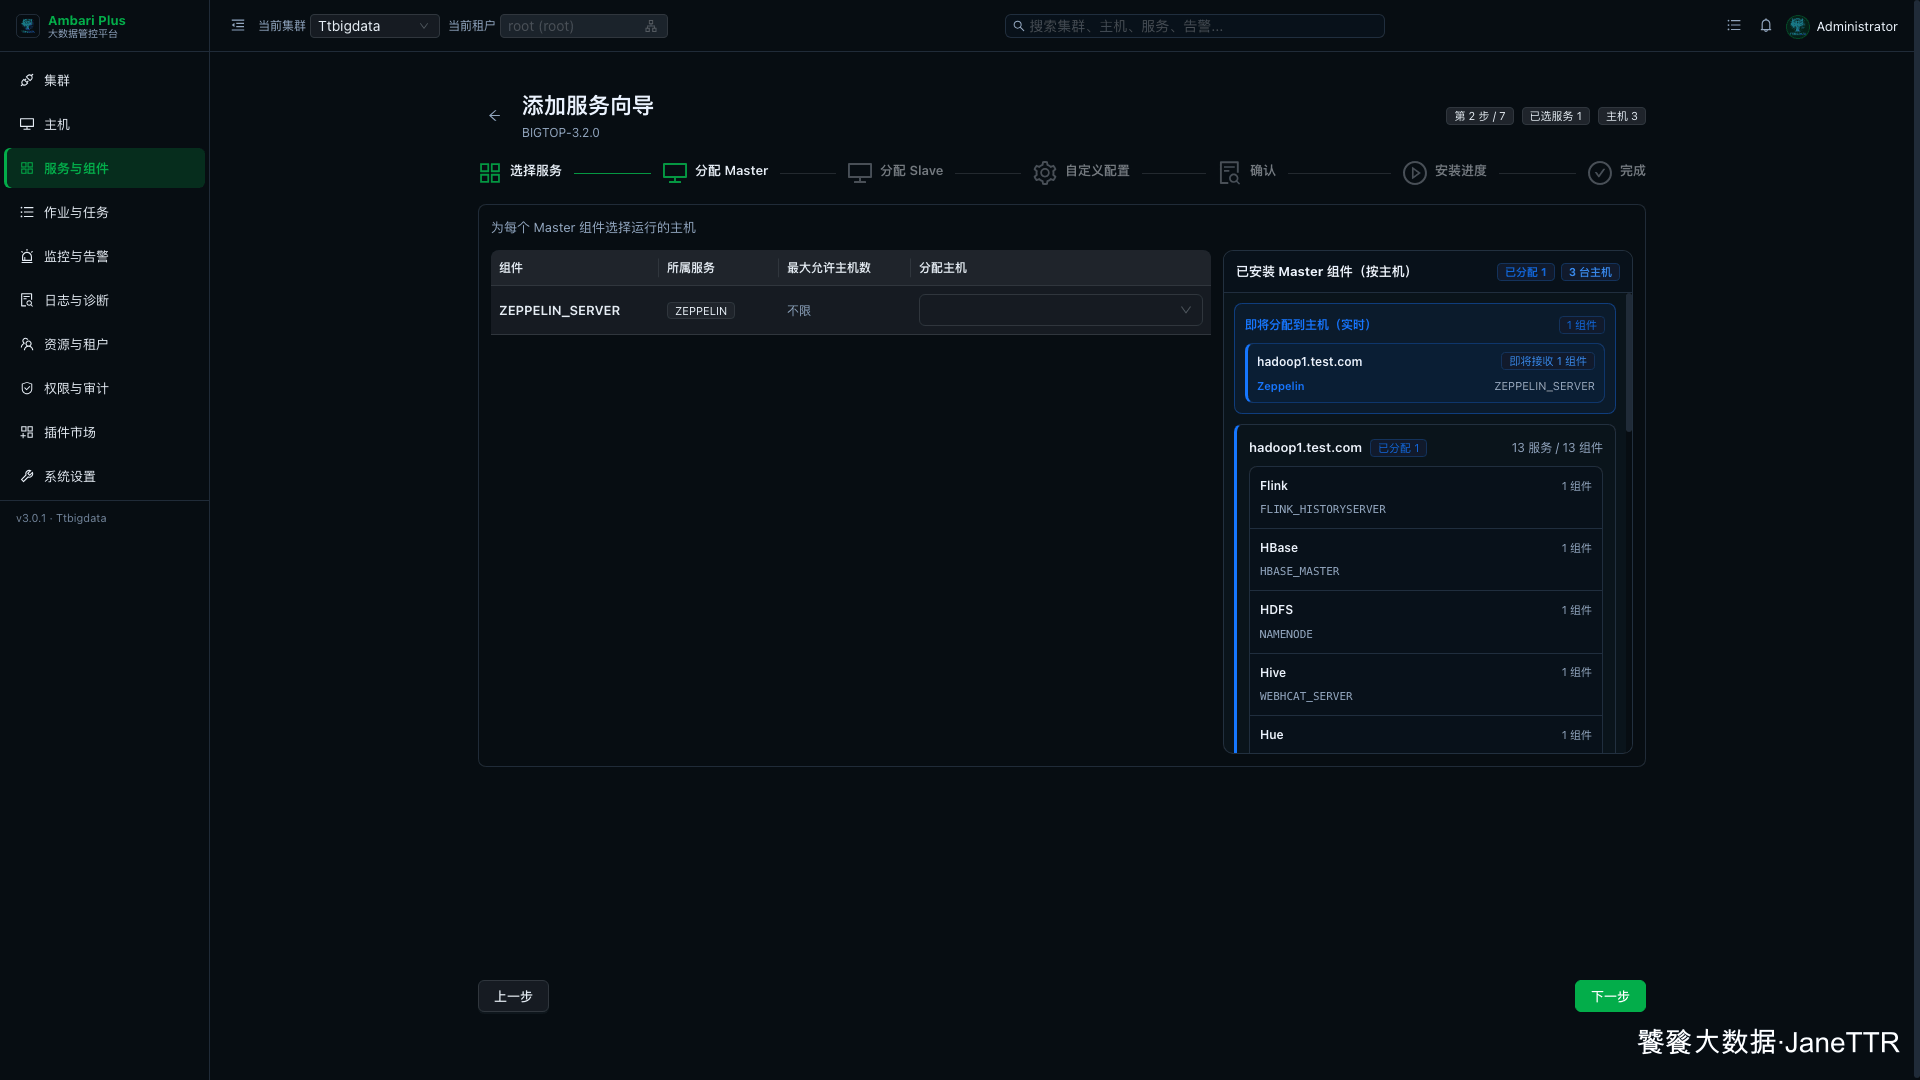
Task: Click the 资源与租户 sidebar icon
Action: 27,344
